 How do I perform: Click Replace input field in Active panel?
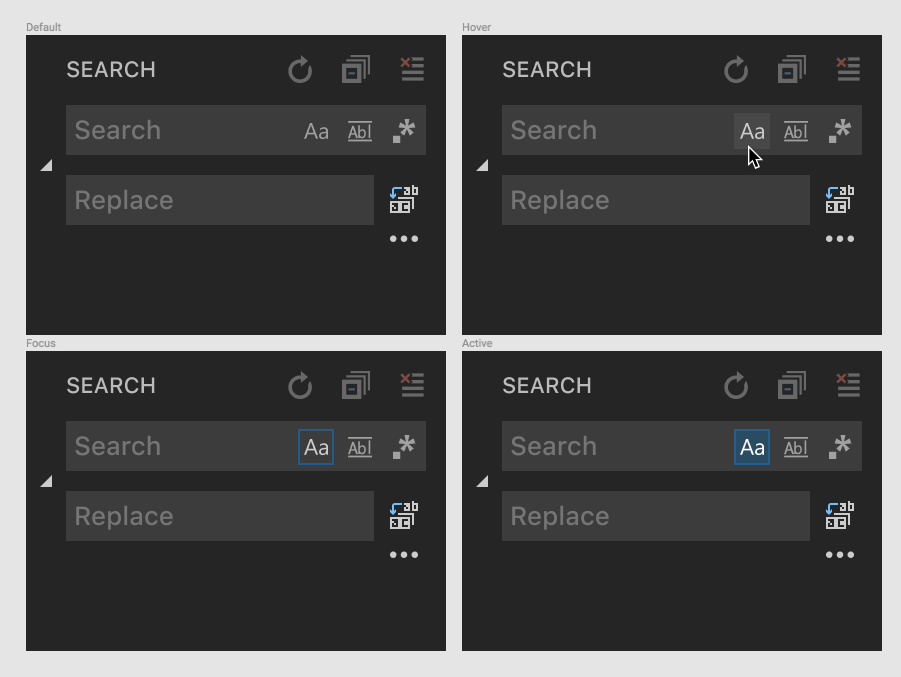656,516
